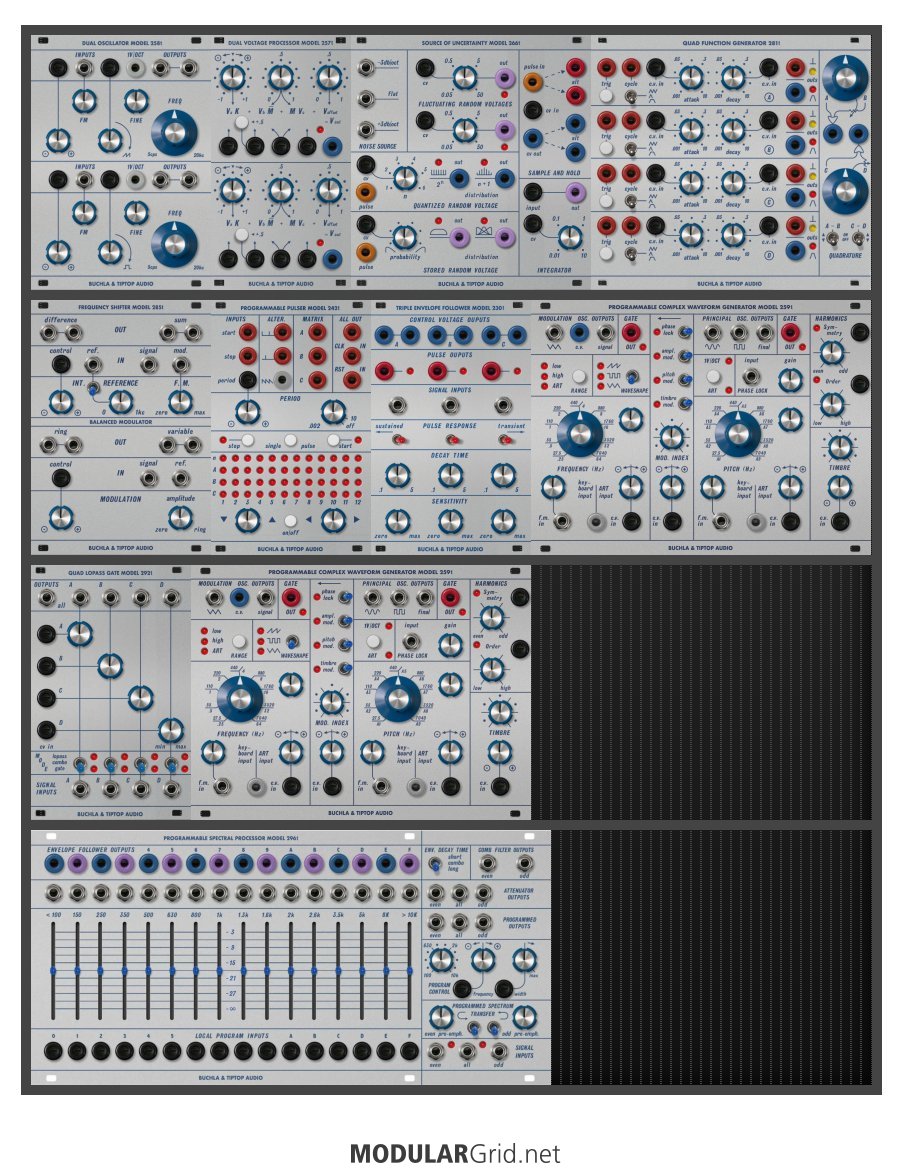Click the large A-B quadrature knob on Model 281t

coord(845,78)
